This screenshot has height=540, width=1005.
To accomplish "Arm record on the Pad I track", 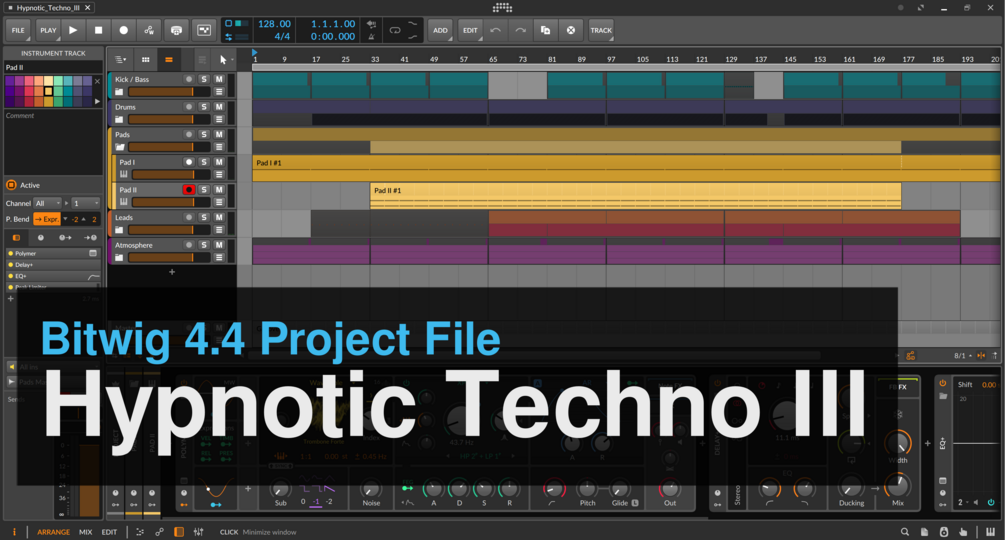I will (188, 162).
